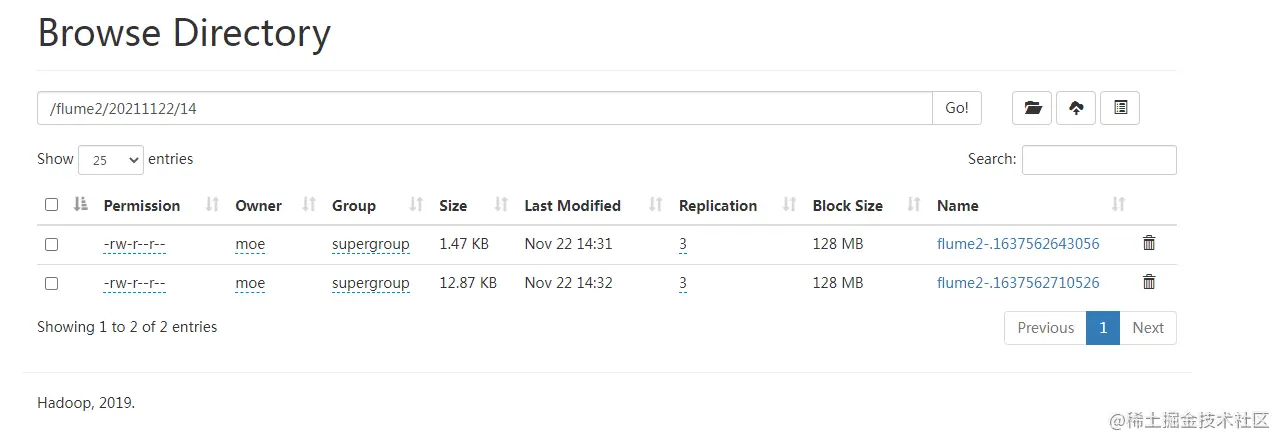Delete file flume2-.1637562643056 with trash icon

[1149, 243]
